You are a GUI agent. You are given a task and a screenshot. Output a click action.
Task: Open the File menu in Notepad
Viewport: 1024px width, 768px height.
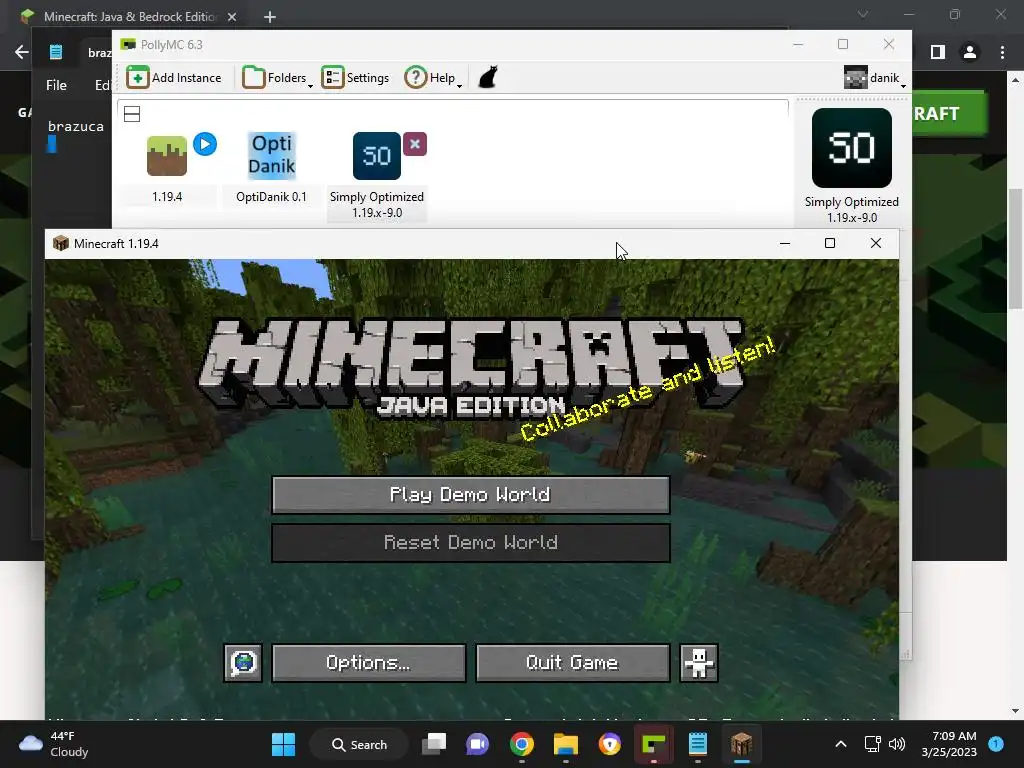[x=56, y=86]
